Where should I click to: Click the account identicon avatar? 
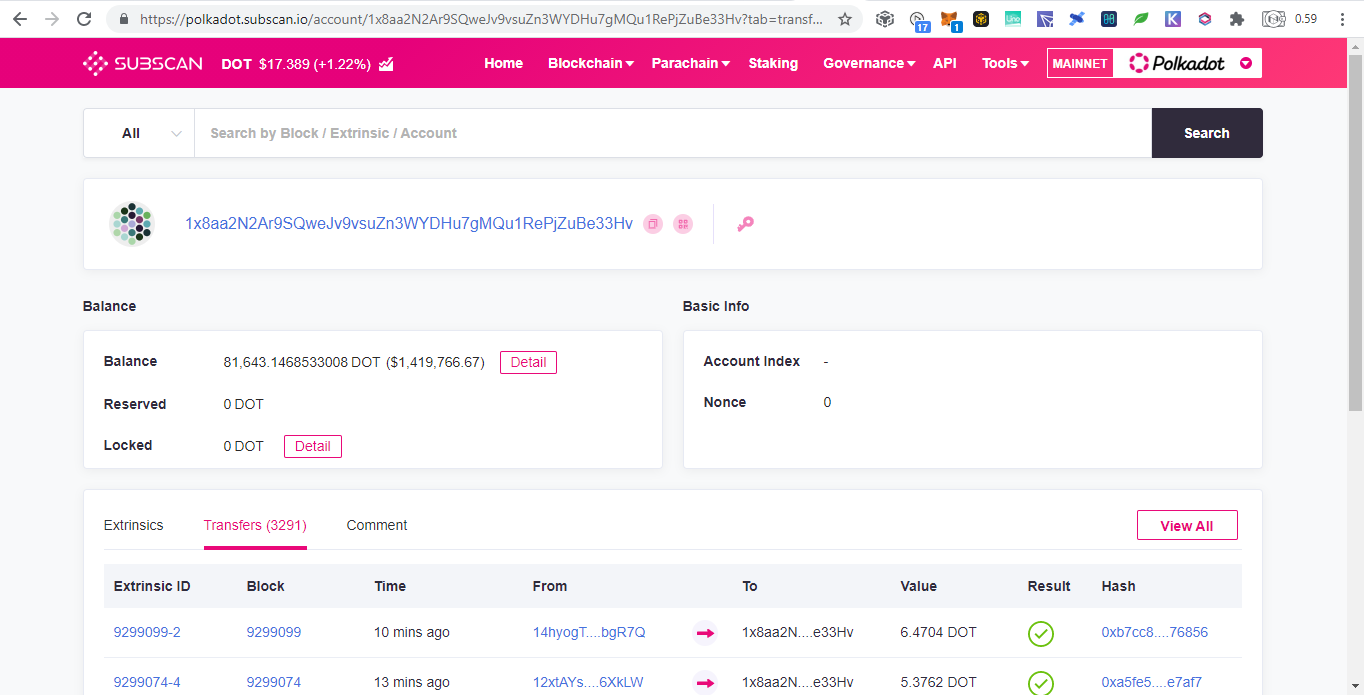tap(131, 224)
